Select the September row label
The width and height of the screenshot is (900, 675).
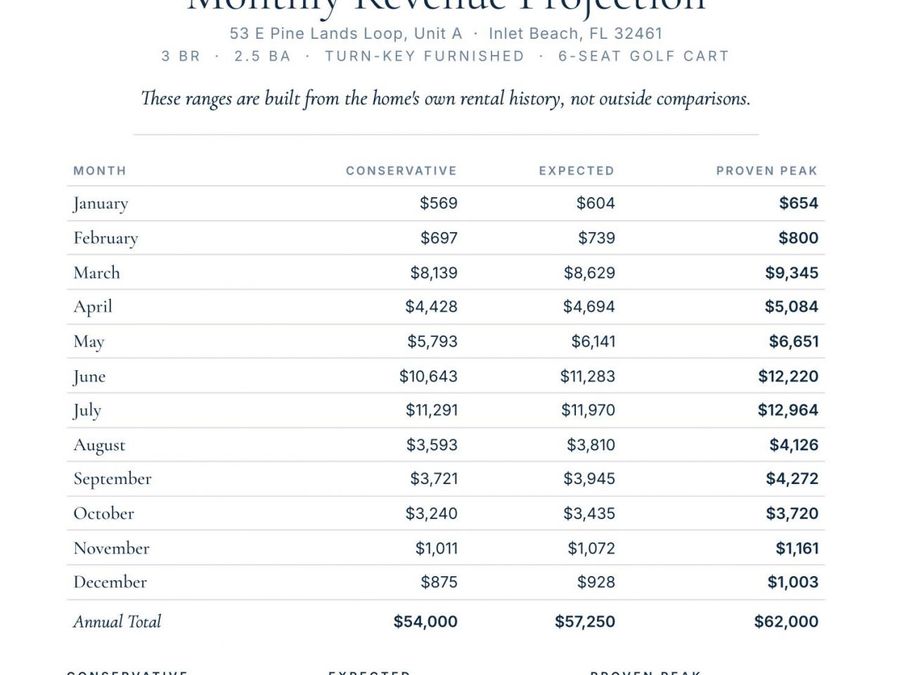coord(112,479)
